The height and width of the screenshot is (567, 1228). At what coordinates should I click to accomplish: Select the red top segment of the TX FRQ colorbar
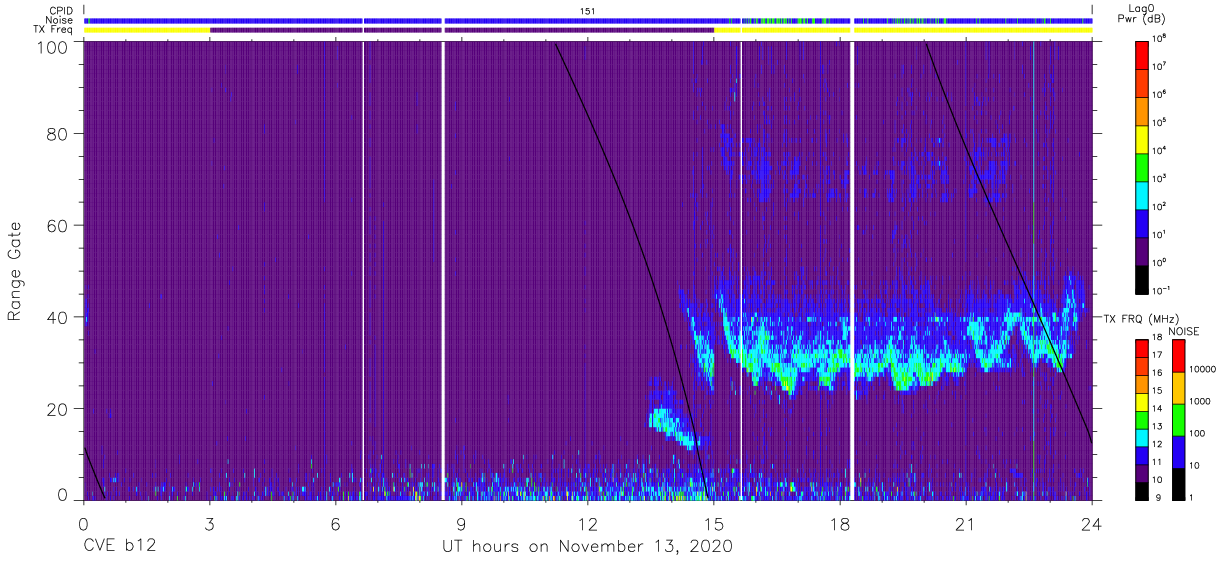[x=1144, y=348]
